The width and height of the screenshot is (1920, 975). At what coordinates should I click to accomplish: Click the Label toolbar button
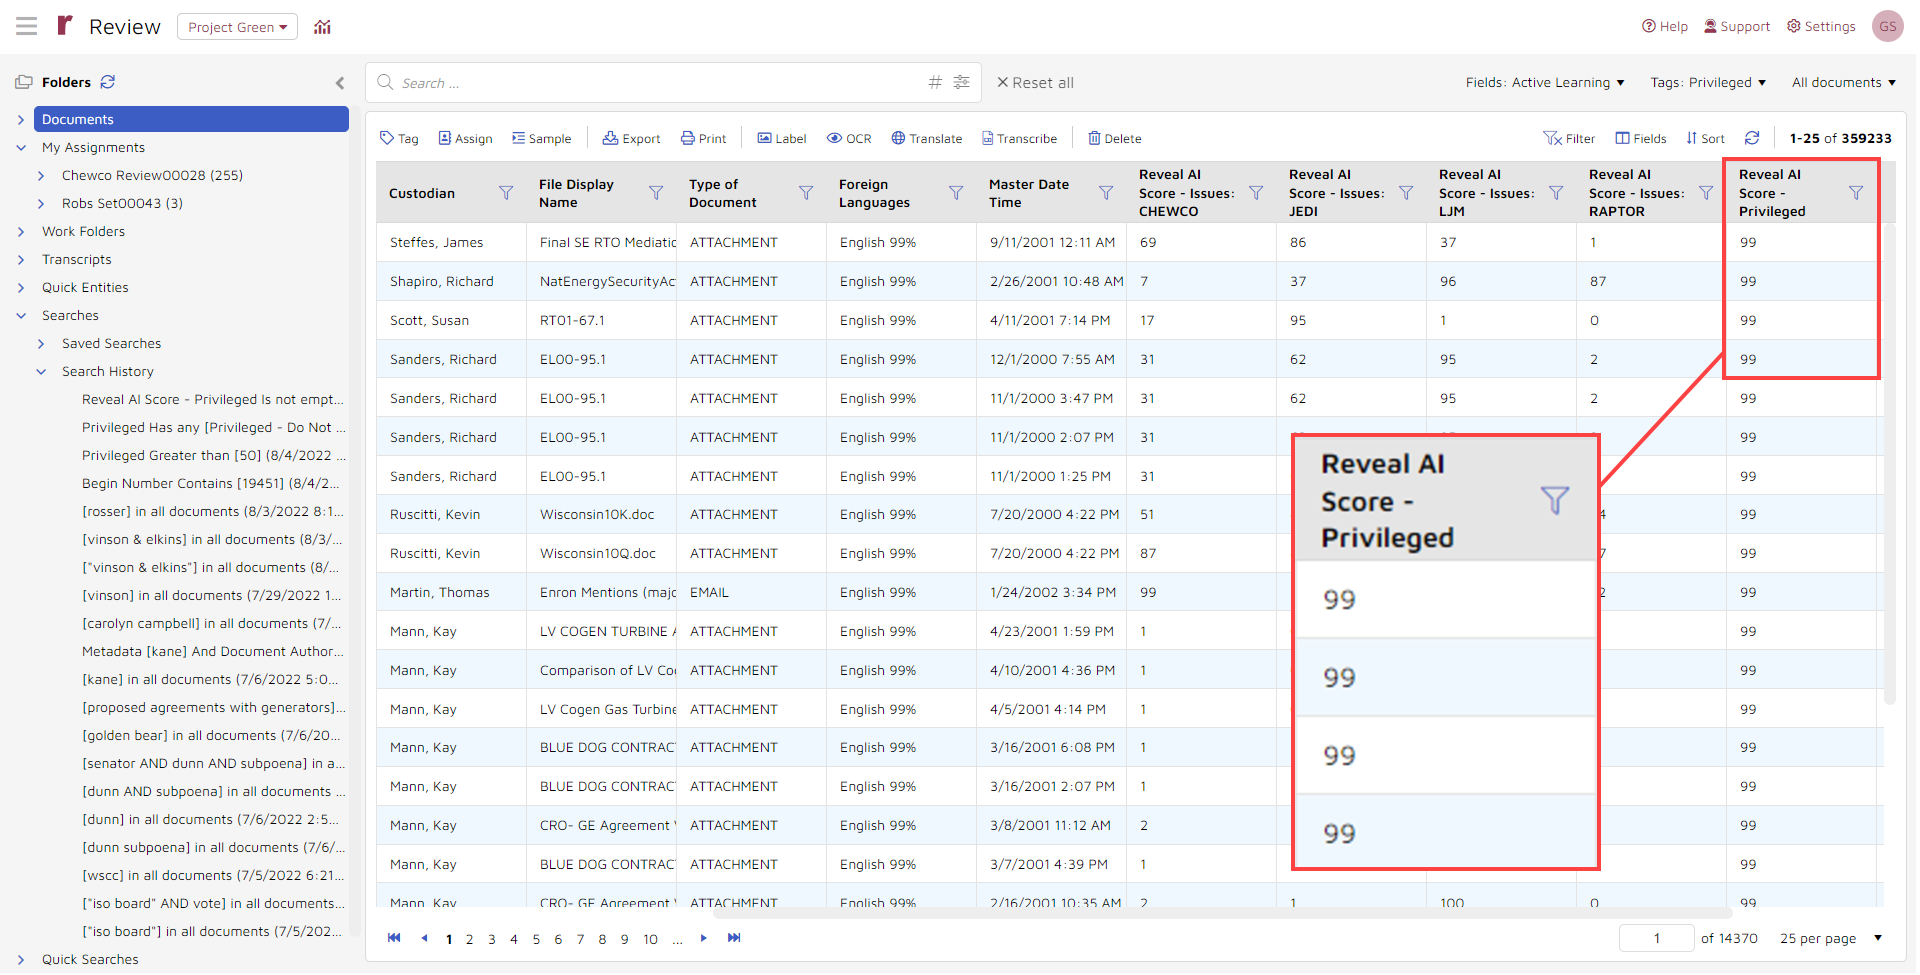click(x=782, y=138)
